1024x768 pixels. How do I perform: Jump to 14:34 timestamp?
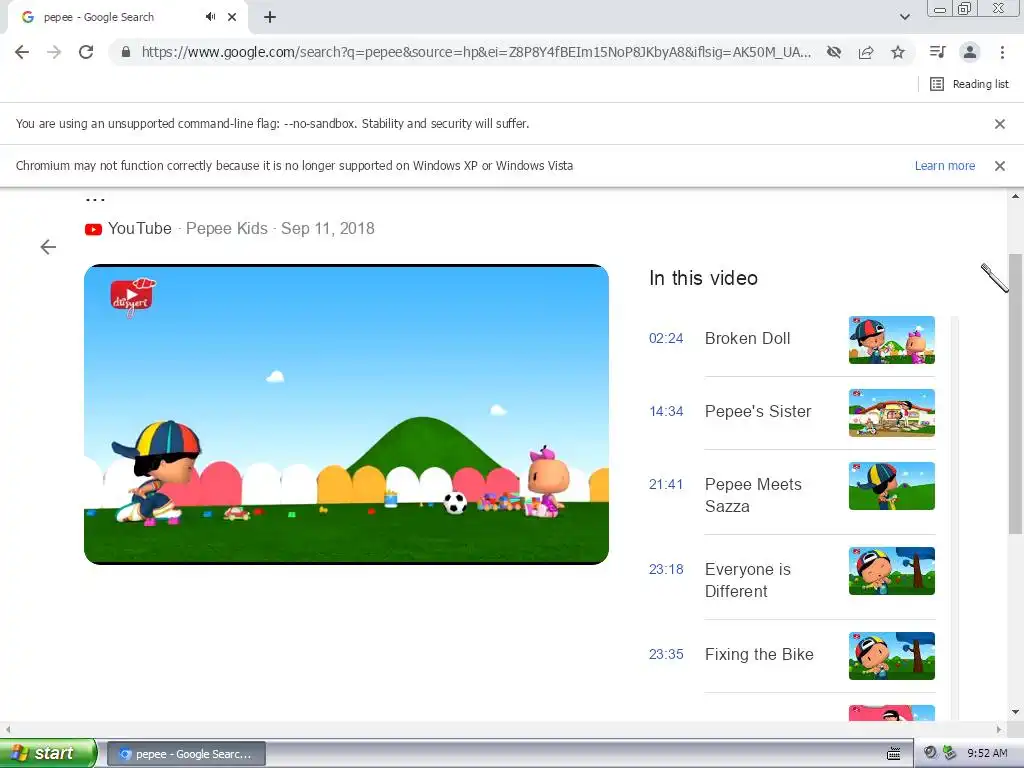(665, 411)
